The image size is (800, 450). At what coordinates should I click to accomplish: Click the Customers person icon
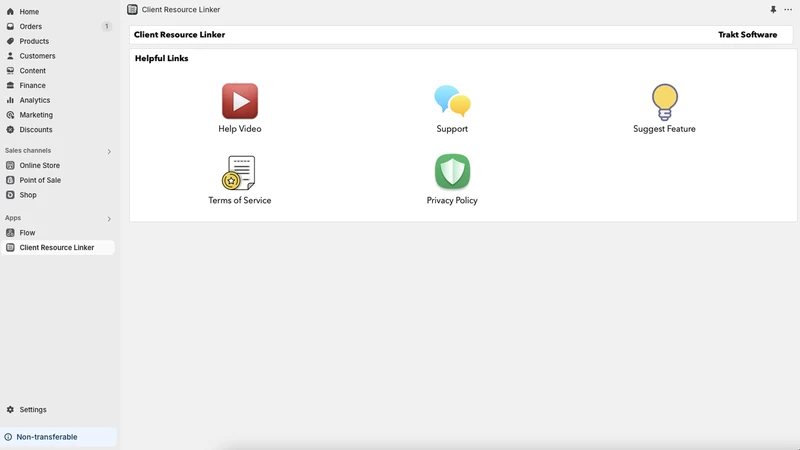pos(10,56)
